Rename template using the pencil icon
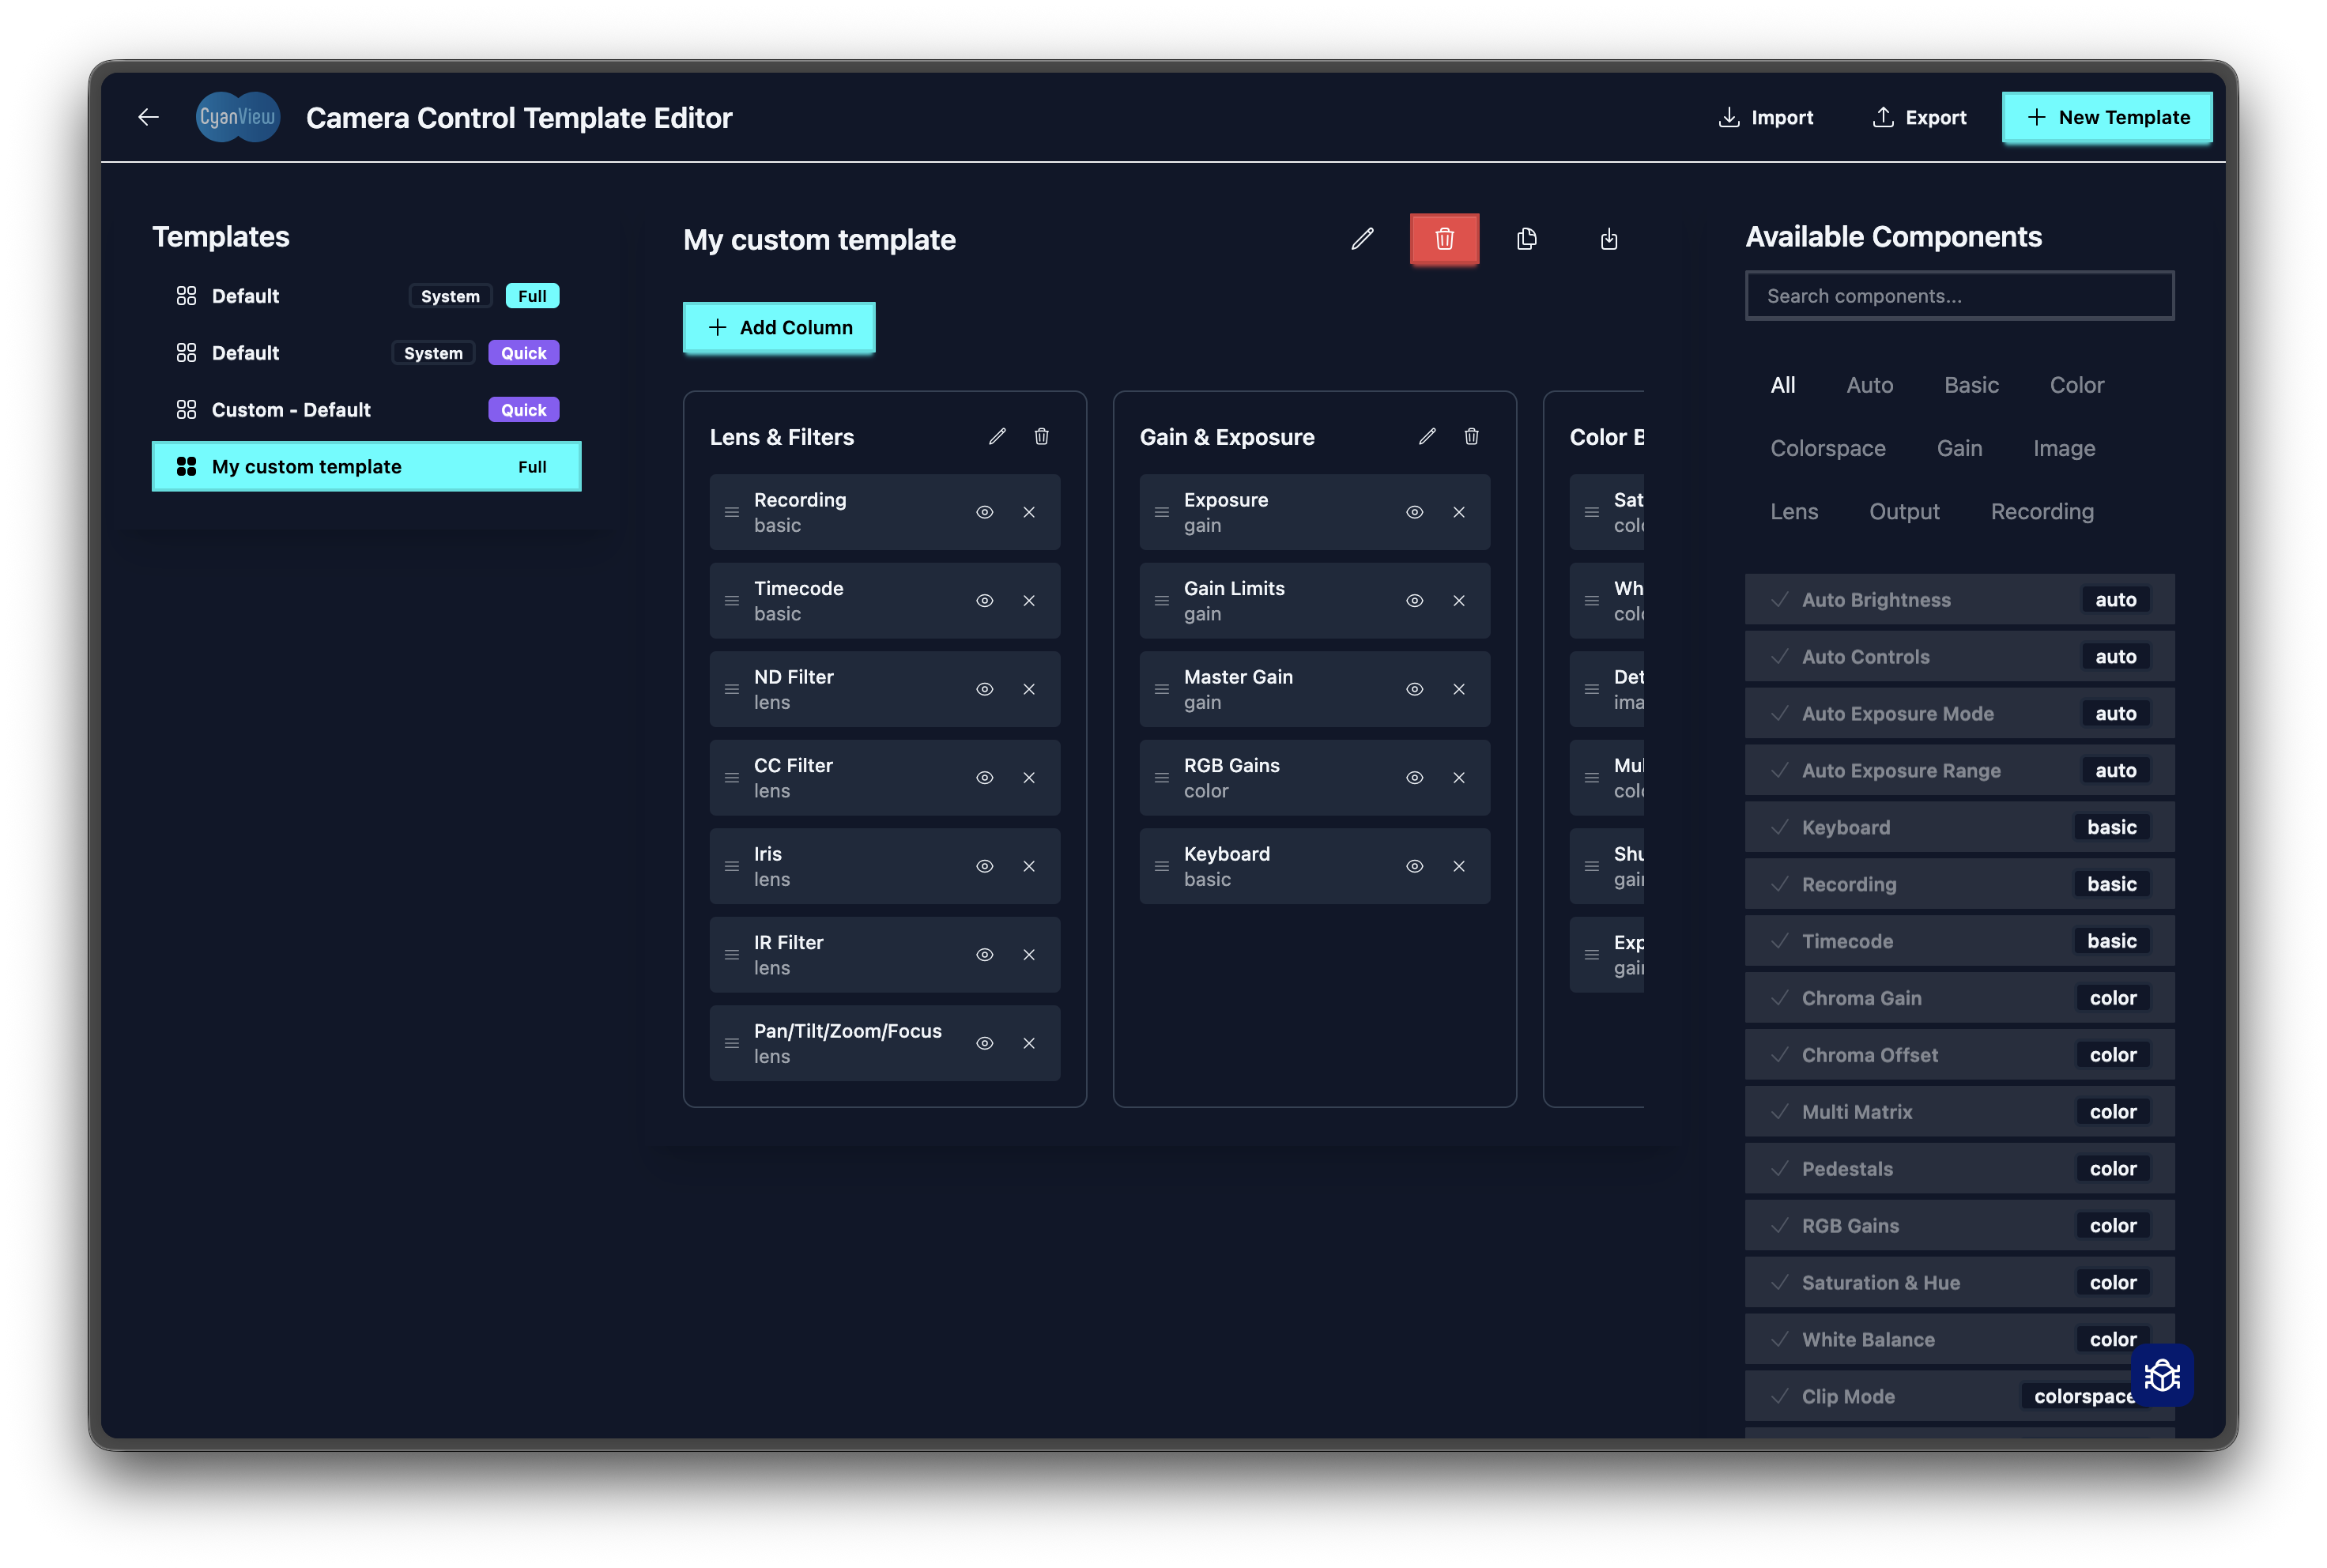This screenshot has height=1568, width=2327. coord(1362,239)
